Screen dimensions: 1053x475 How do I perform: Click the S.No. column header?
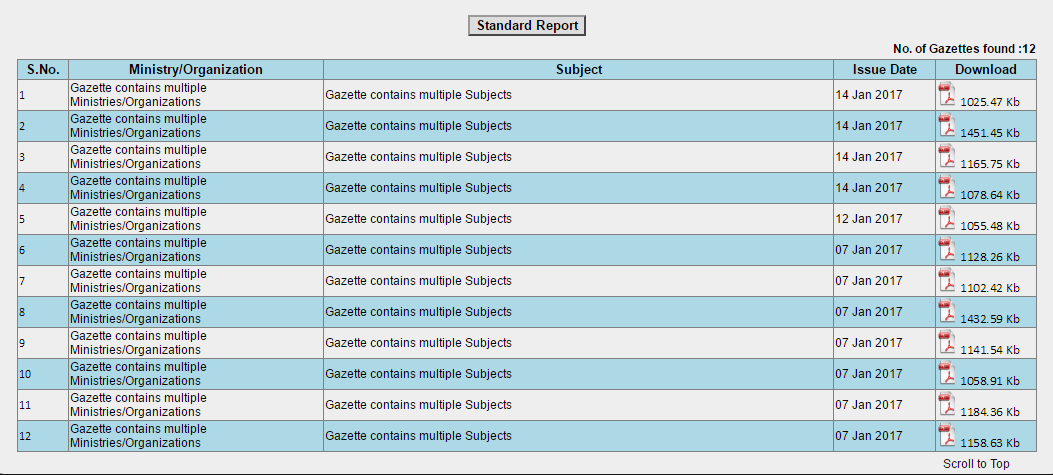43,69
